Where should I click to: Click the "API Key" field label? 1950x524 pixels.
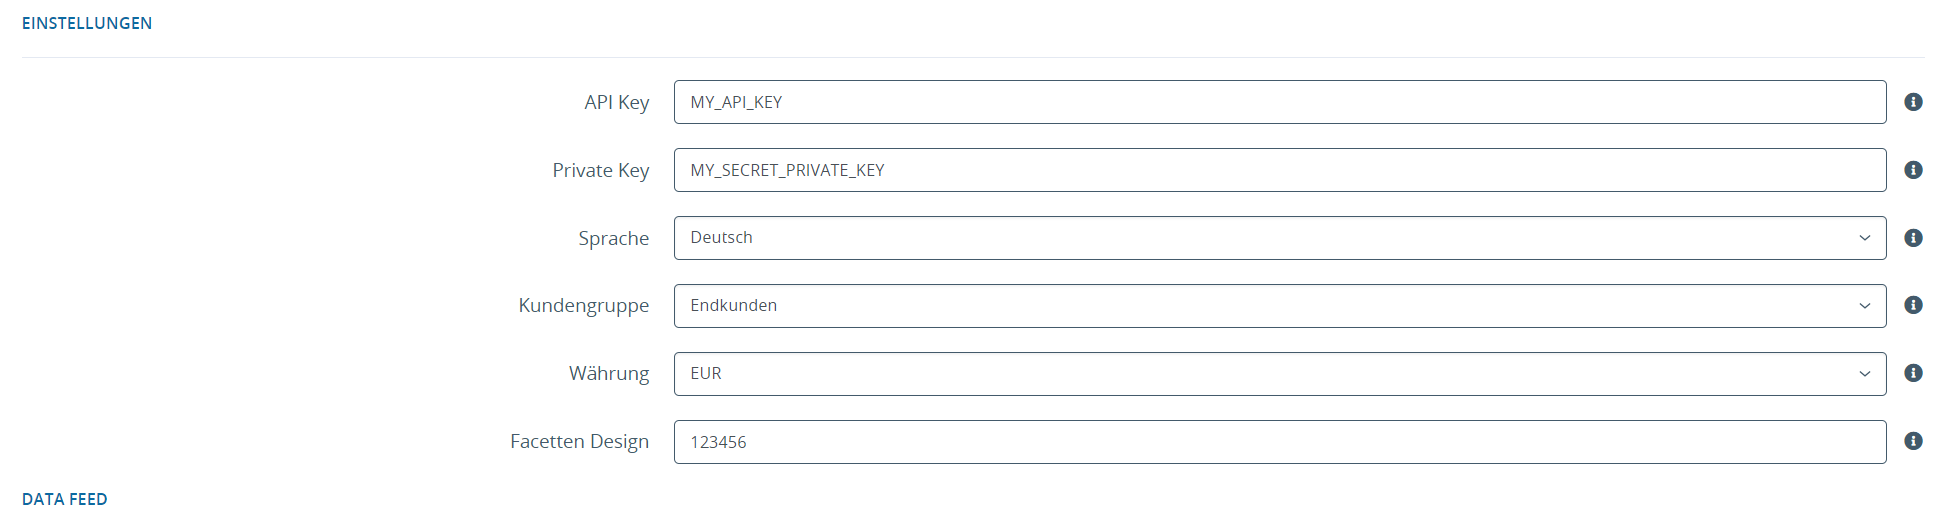click(616, 102)
